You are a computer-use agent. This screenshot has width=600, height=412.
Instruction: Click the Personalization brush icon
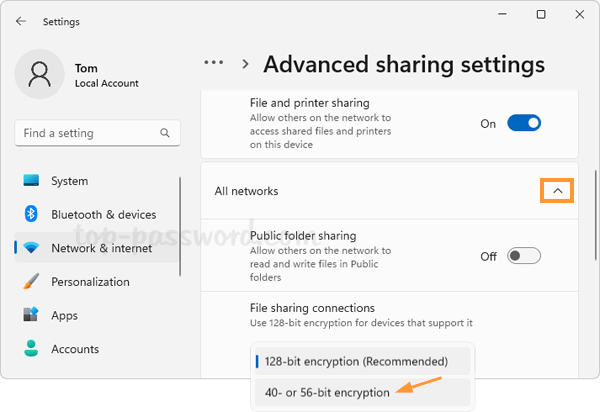[x=31, y=282]
